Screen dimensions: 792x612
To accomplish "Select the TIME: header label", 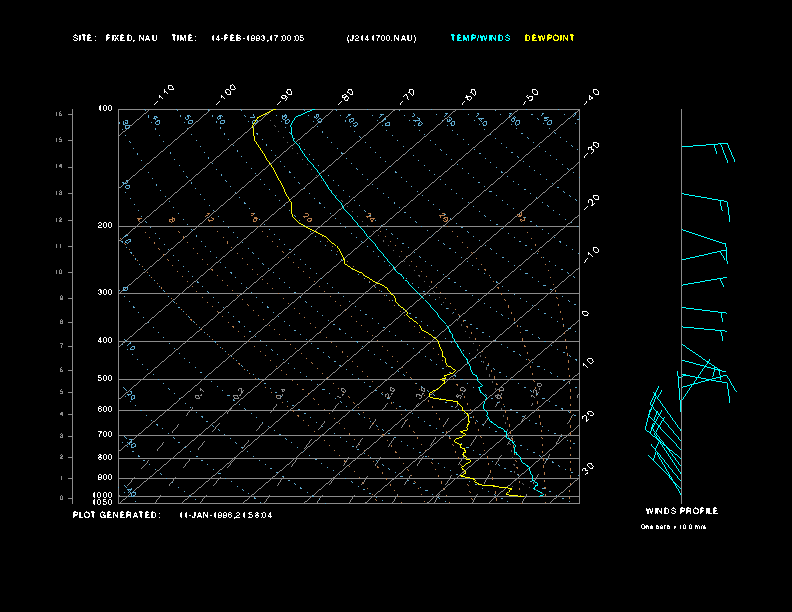I will (x=184, y=38).
